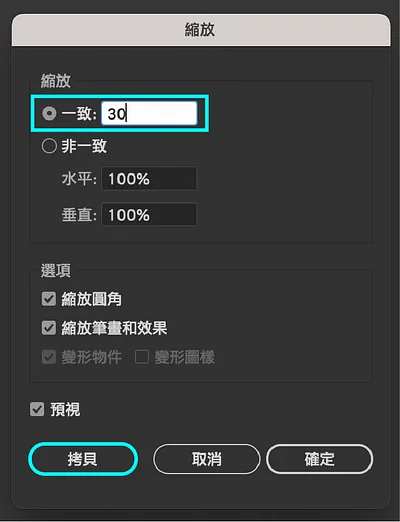Confirm scaling with the 確定 button
Viewport: 400px width, 522px height.
pyautogui.click(x=319, y=459)
